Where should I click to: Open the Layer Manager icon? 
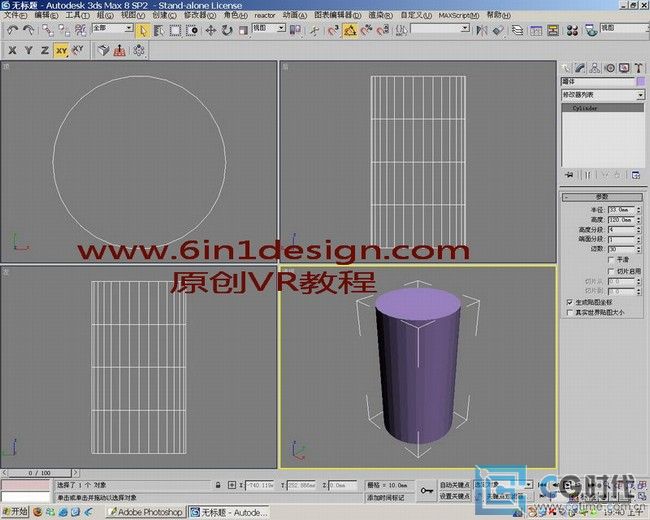517,30
